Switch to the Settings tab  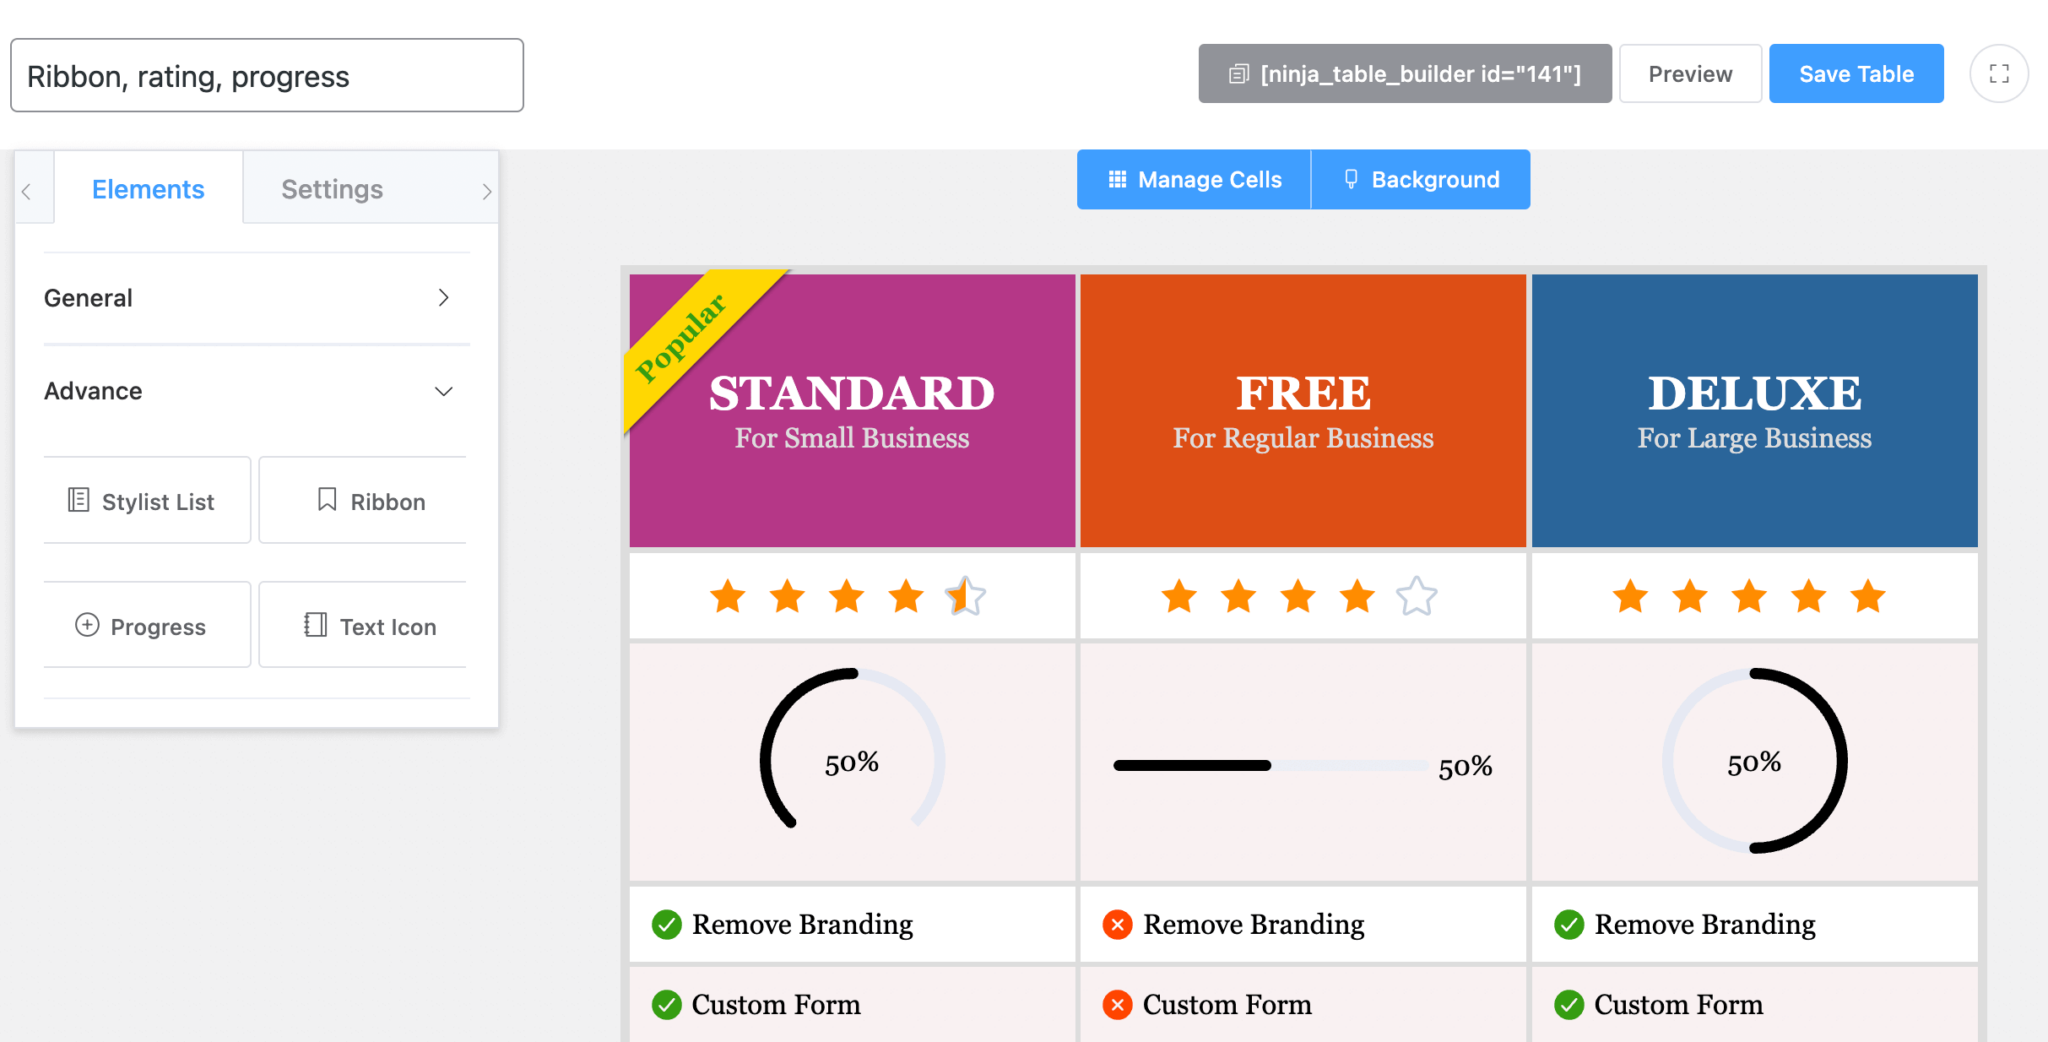[332, 189]
